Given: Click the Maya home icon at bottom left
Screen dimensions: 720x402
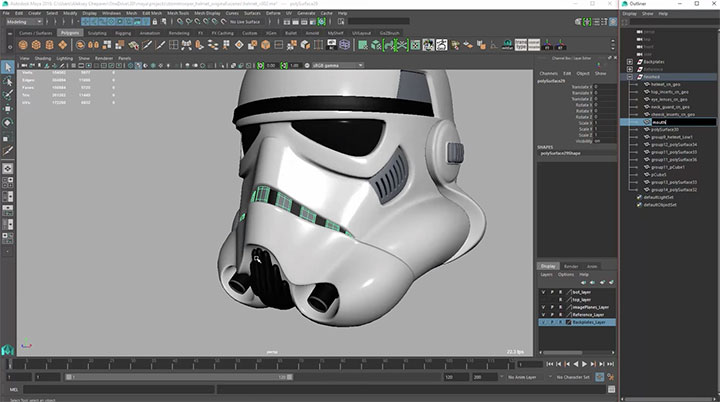Looking at the screenshot, I should (x=7, y=350).
